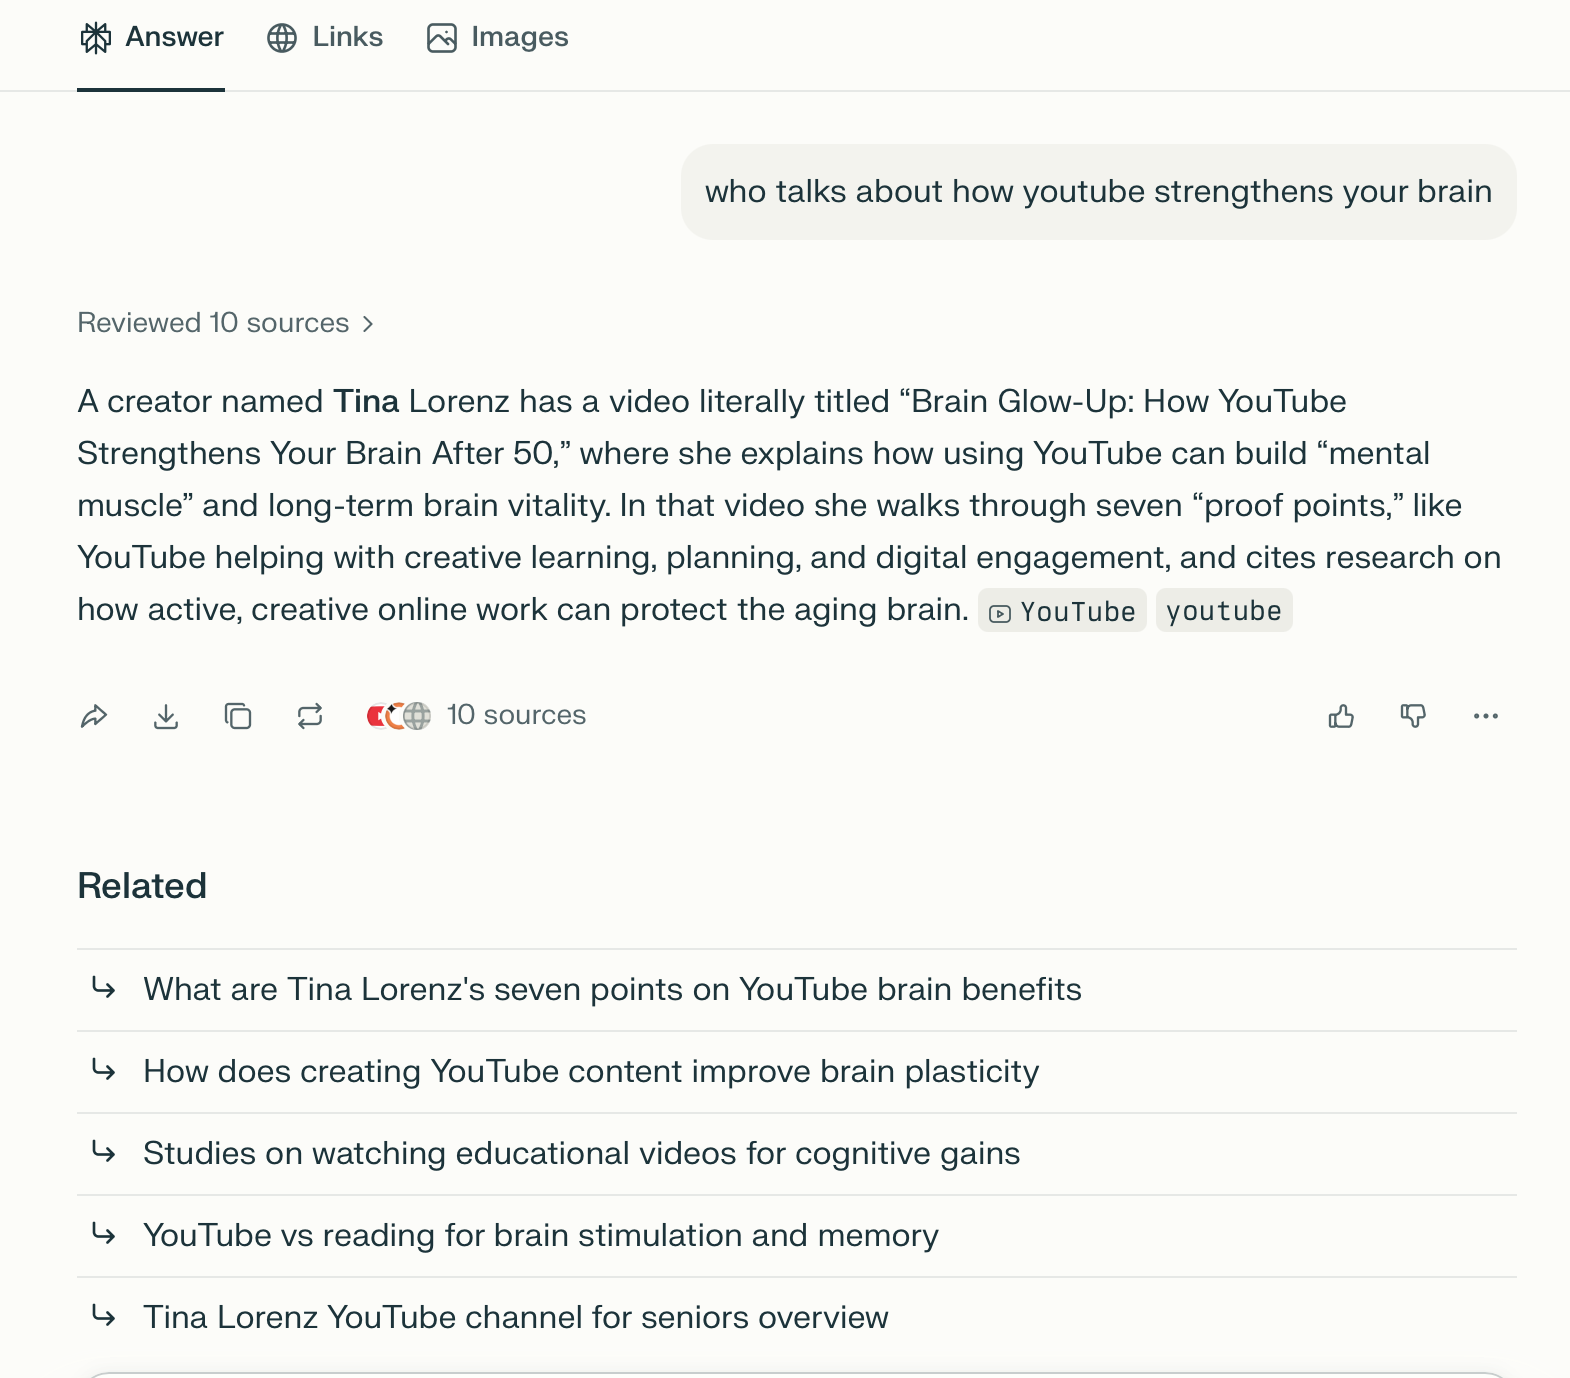Open the YouTube video citation chip
This screenshot has height=1378, width=1570.
[1062, 611]
